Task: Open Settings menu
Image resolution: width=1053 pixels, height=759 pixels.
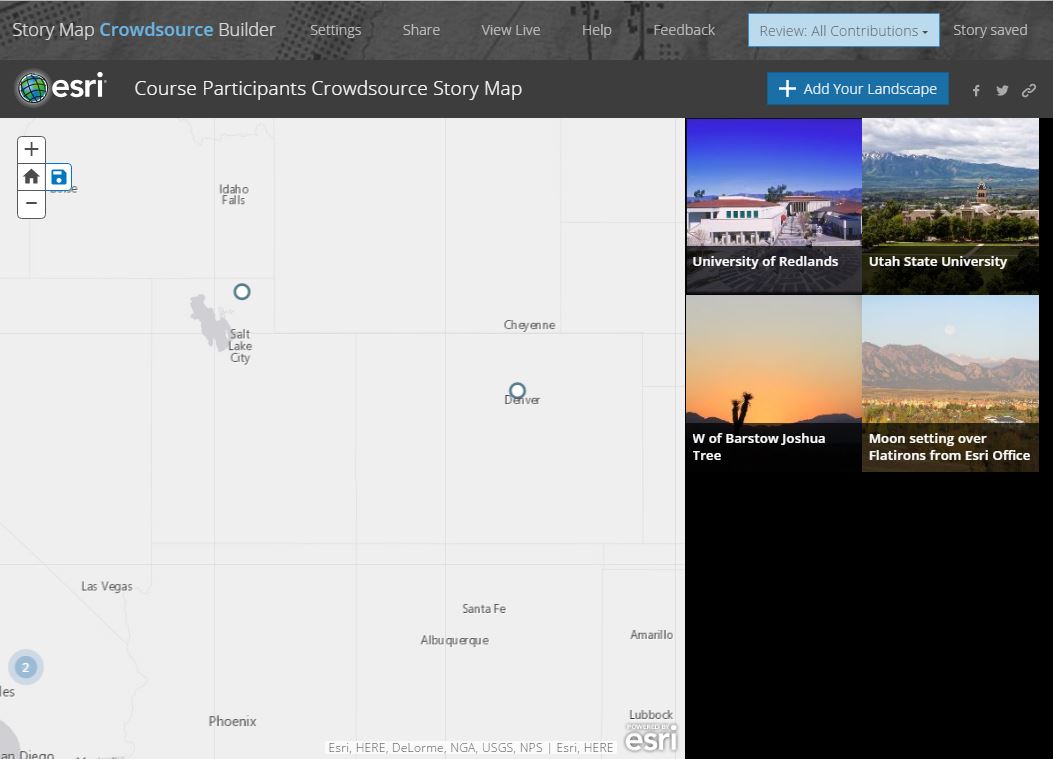Action: pos(335,30)
